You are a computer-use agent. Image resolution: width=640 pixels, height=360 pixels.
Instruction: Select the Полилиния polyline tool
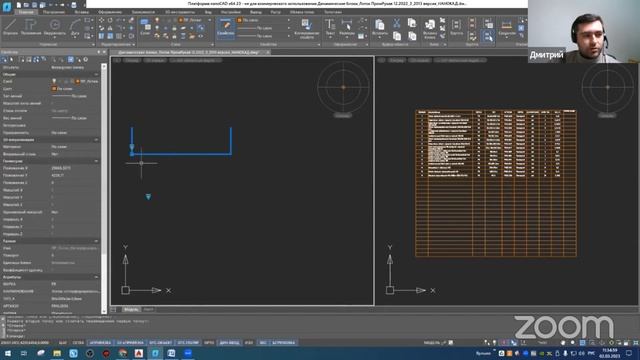pos(31,27)
